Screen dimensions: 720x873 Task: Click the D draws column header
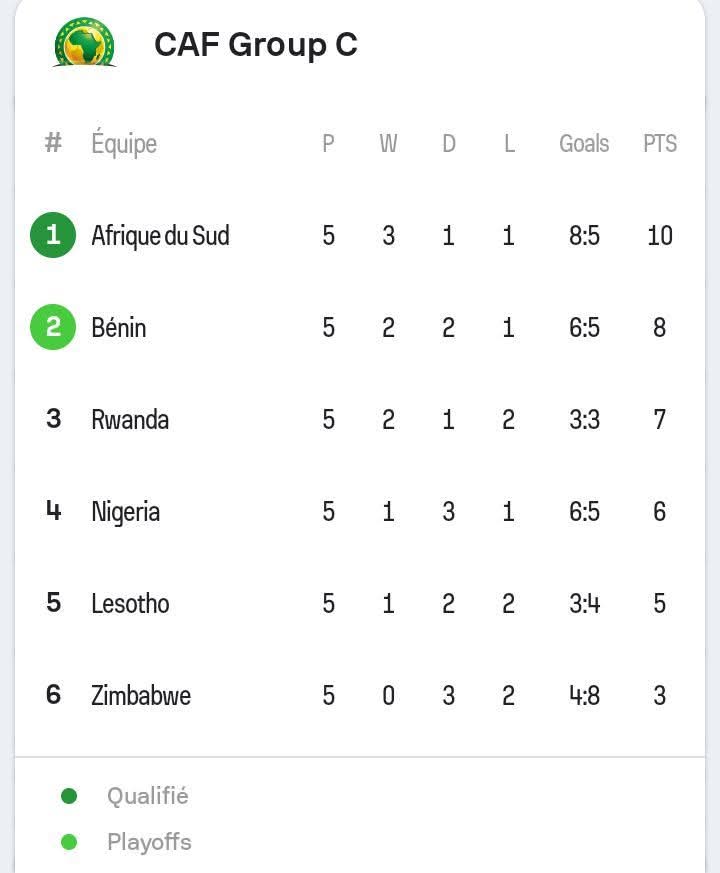(x=449, y=144)
